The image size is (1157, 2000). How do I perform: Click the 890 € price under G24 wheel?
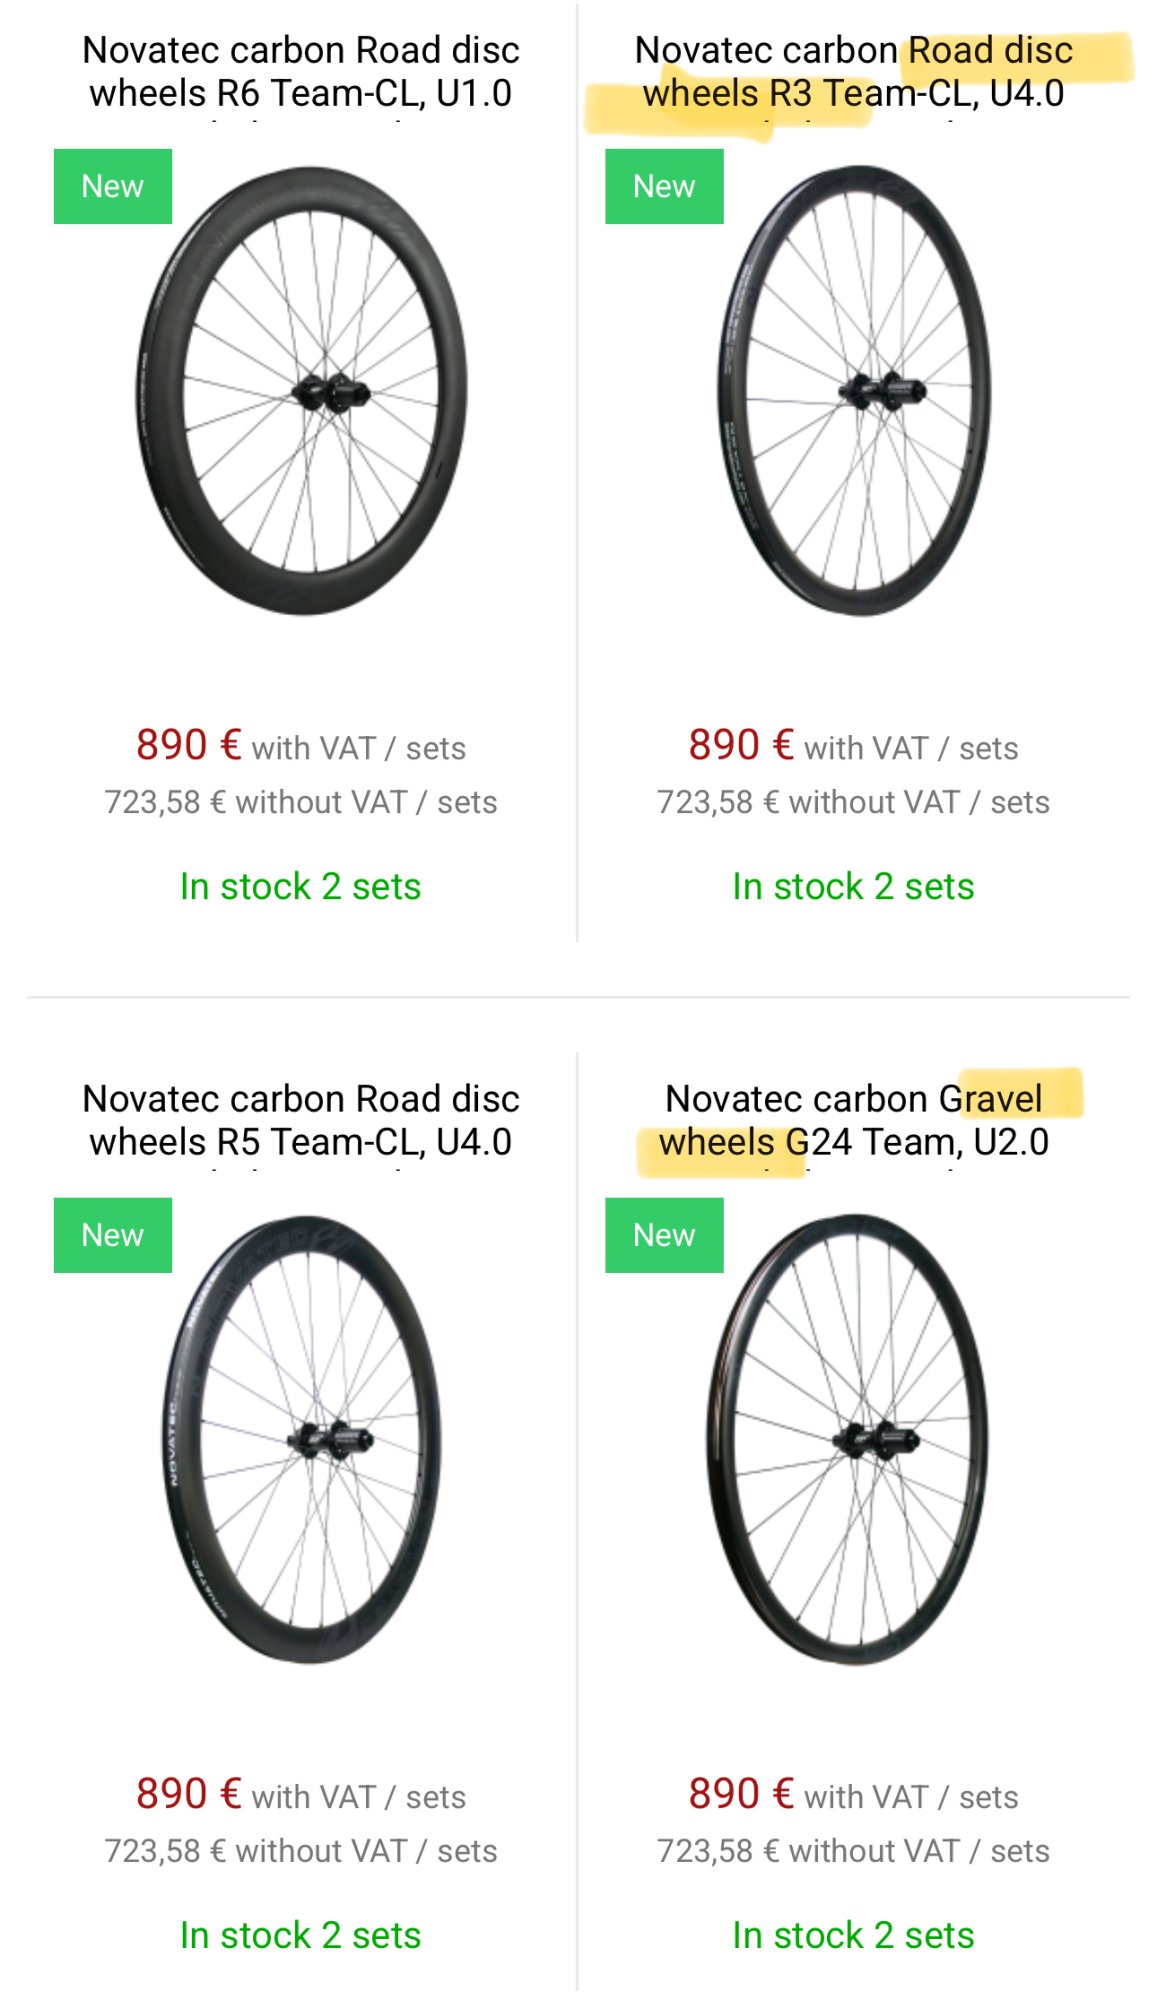[741, 1794]
